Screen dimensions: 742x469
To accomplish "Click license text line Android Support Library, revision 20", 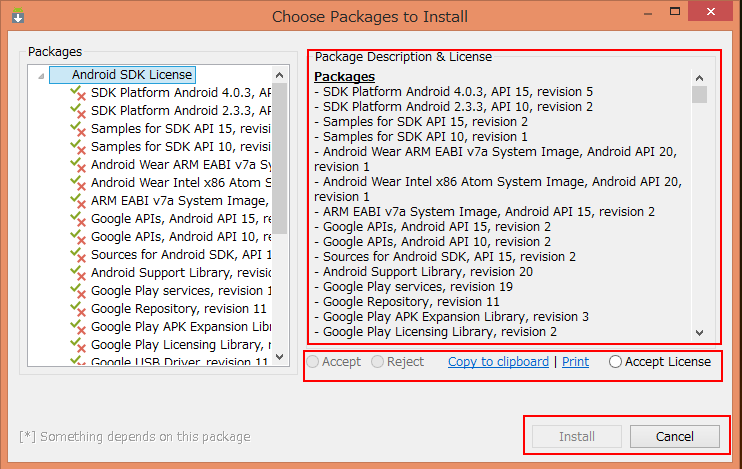I will tap(424, 272).
